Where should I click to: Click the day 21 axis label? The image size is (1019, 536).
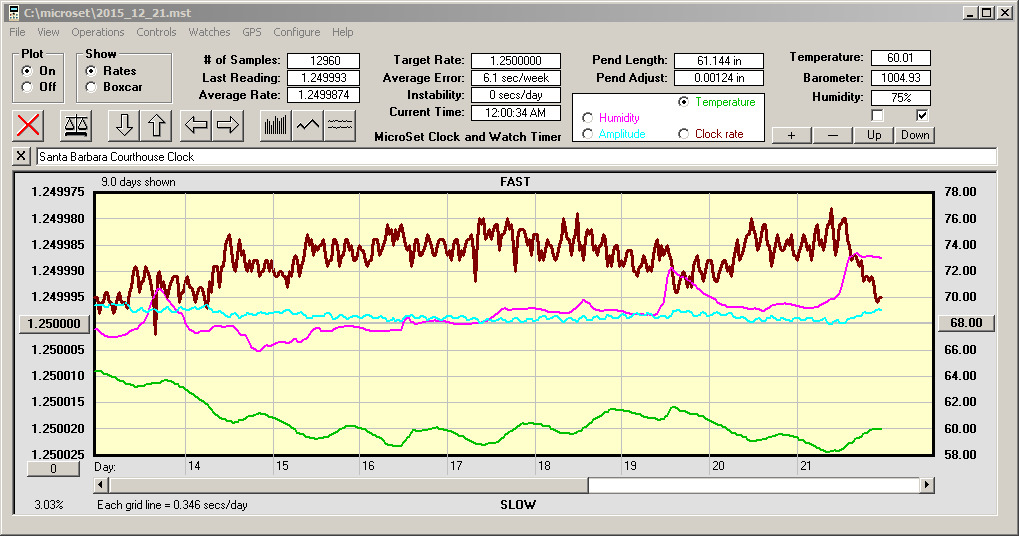click(806, 466)
